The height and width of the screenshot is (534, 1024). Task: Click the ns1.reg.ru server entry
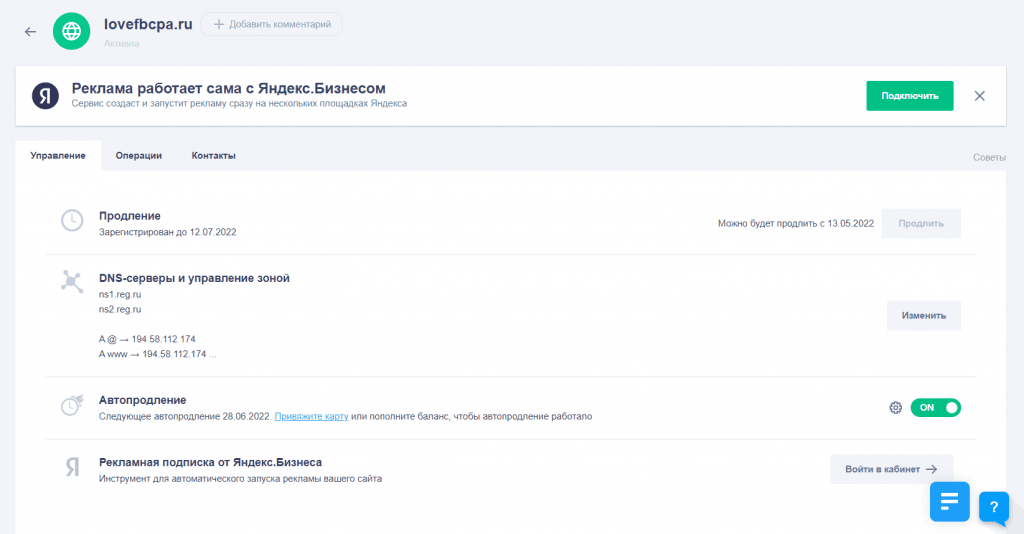[x=120, y=294]
